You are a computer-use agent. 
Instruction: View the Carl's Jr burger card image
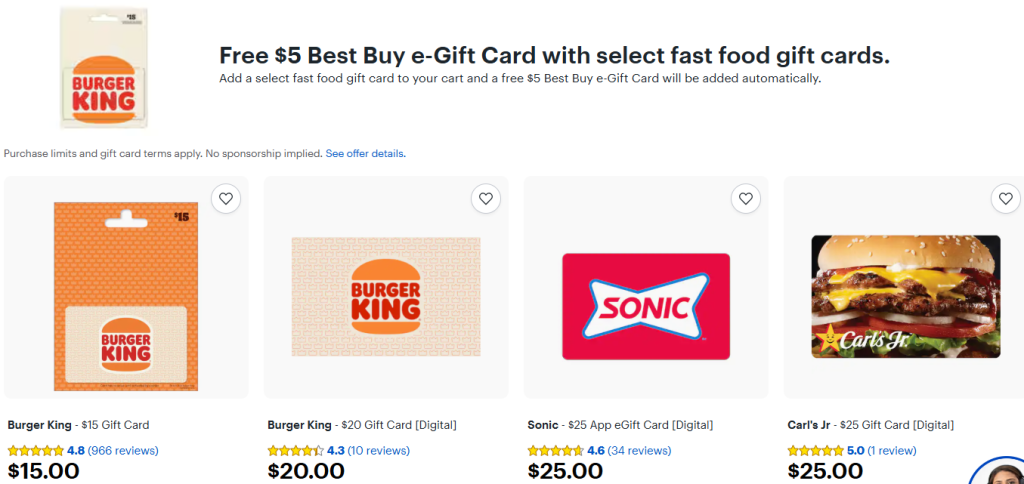pos(905,296)
